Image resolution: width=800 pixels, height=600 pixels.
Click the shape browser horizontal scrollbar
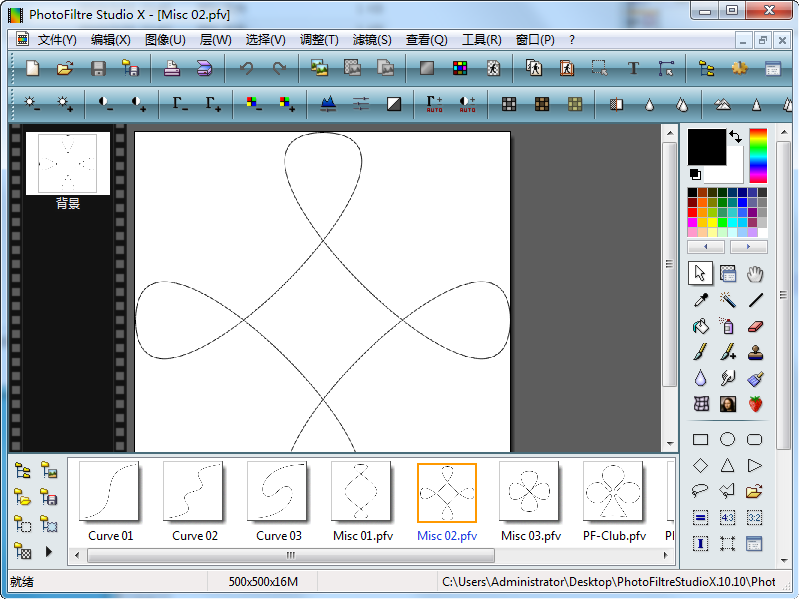[x=290, y=555]
